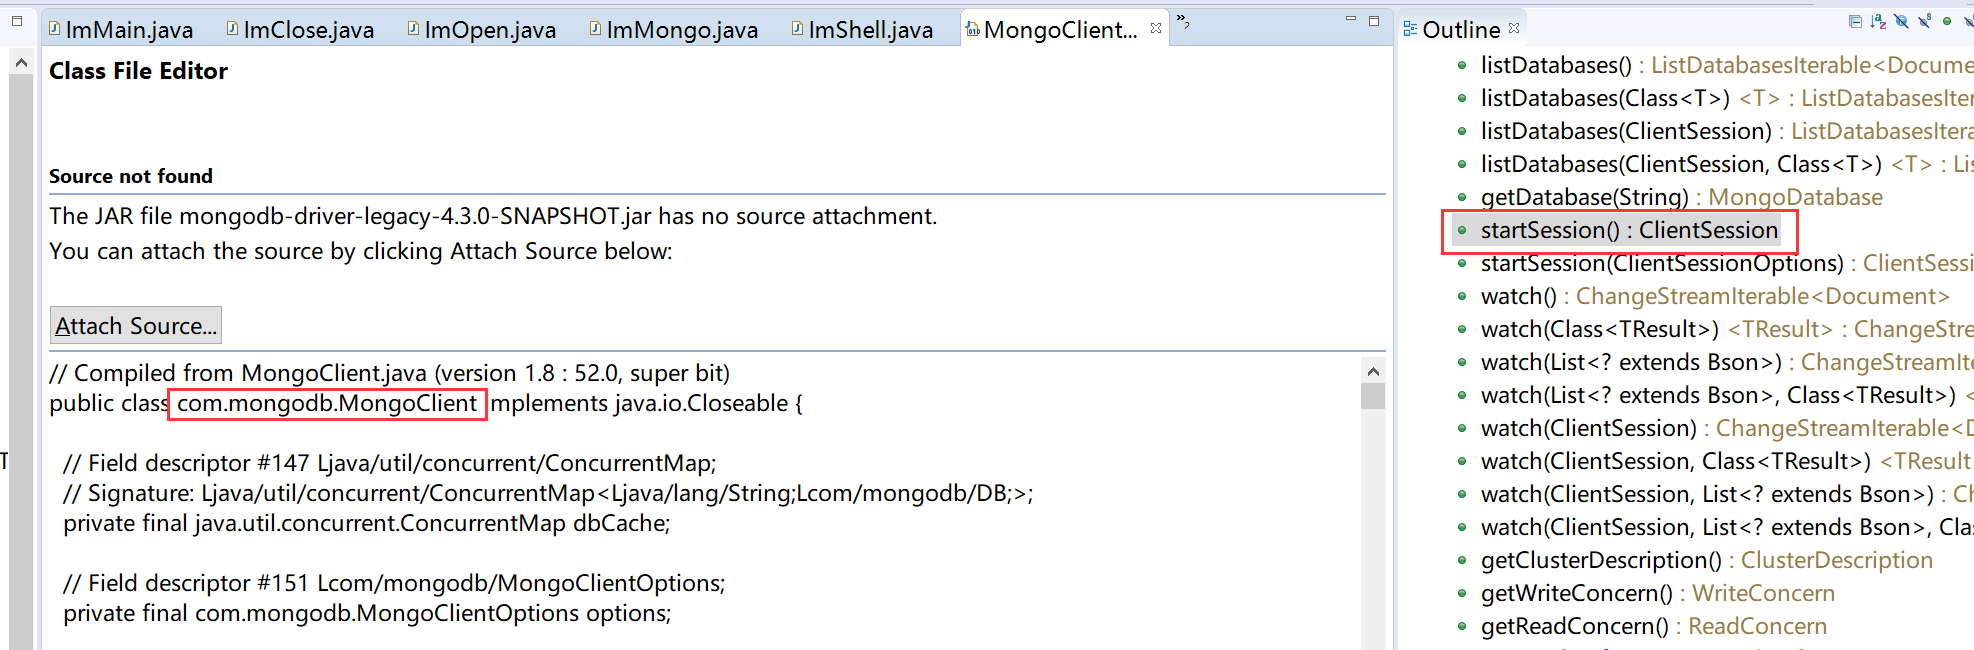Viewport: 1974px width, 650px height.
Task: Click the class file icon on MongoClient tab
Action: [x=972, y=29]
